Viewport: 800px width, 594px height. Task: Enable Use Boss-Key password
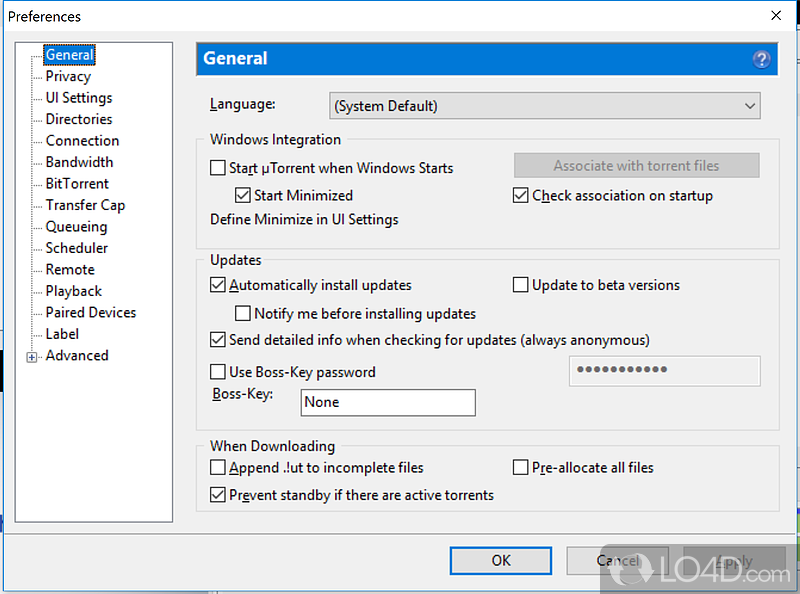pyautogui.click(x=218, y=372)
